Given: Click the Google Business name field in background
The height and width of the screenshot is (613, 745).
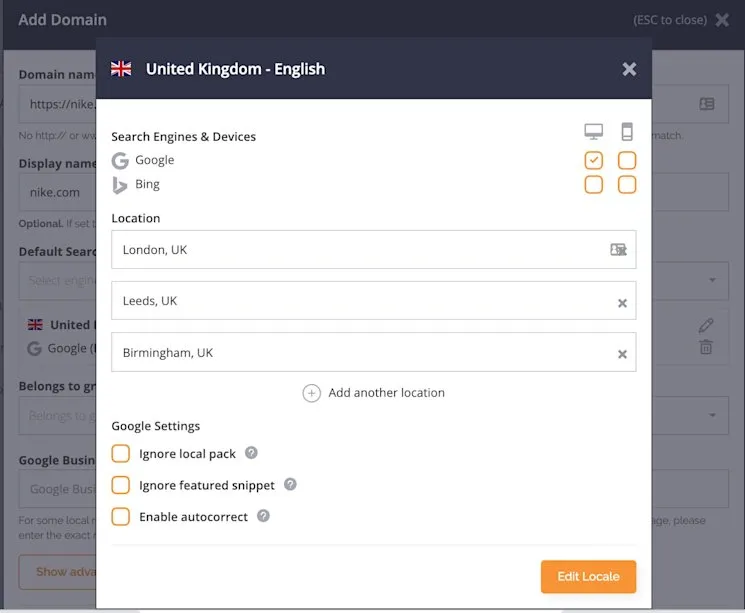Looking at the screenshot, I should click(57, 489).
